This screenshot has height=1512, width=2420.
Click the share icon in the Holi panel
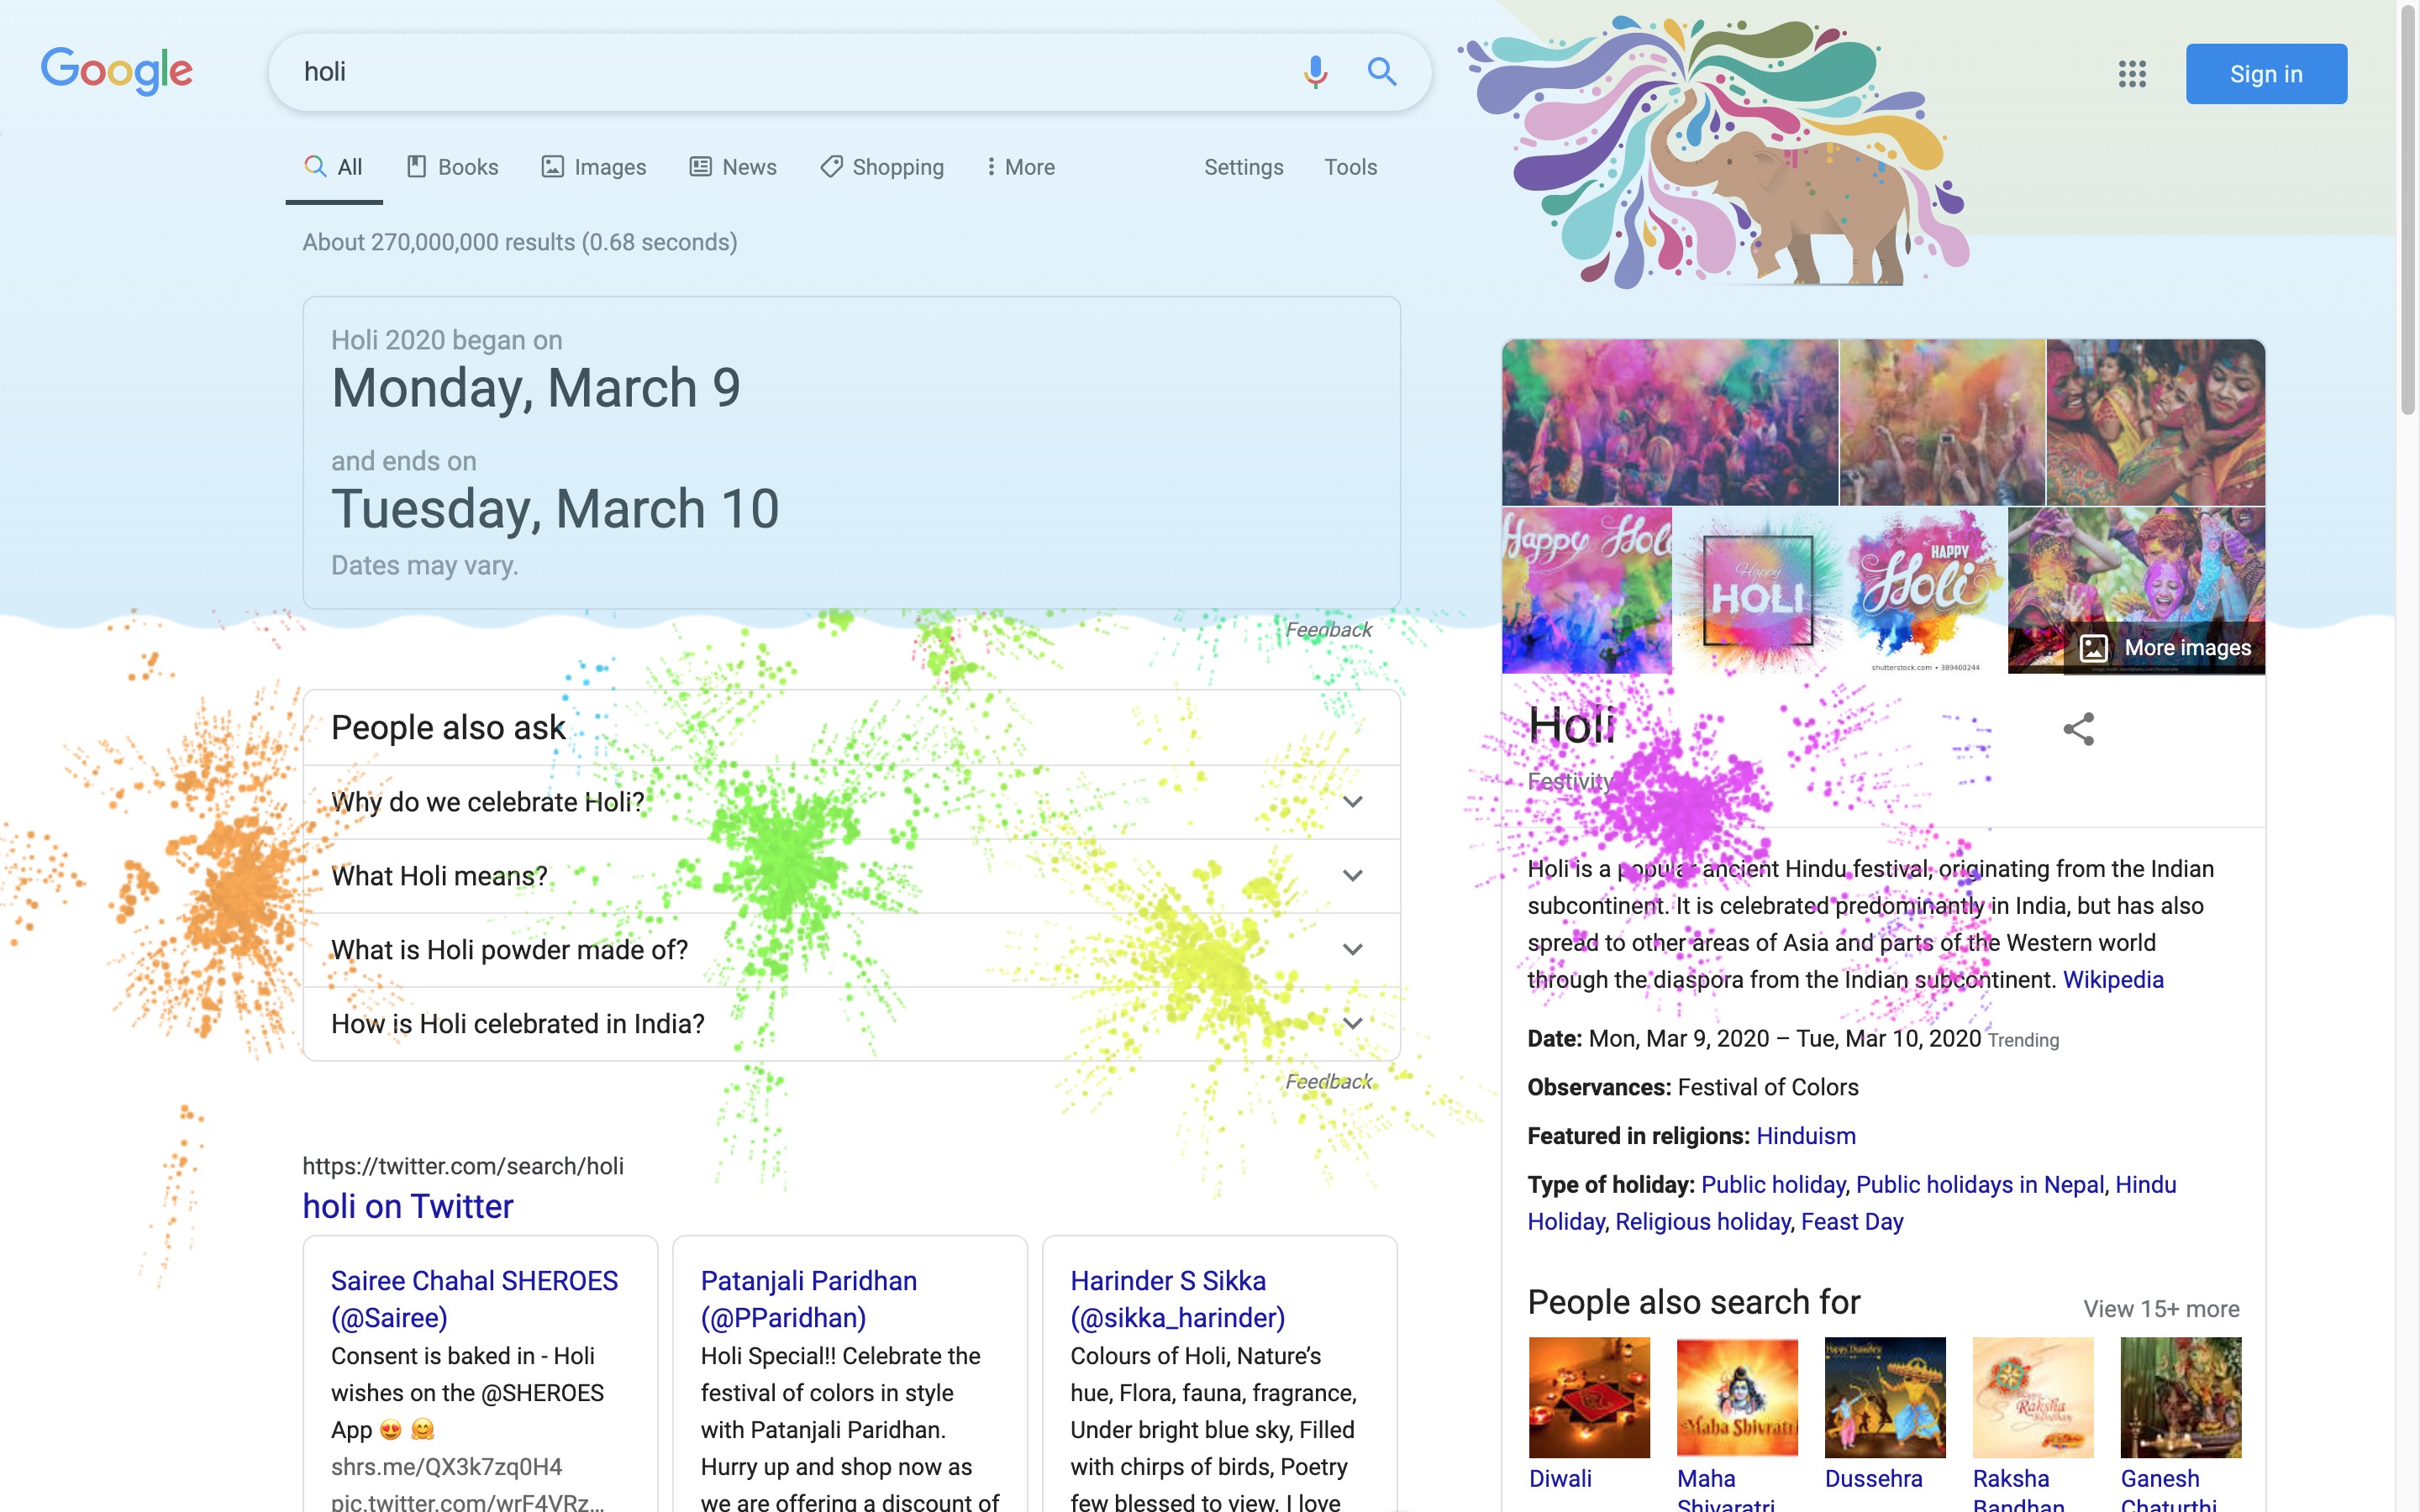pyautogui.click(x=2078, y=731)
